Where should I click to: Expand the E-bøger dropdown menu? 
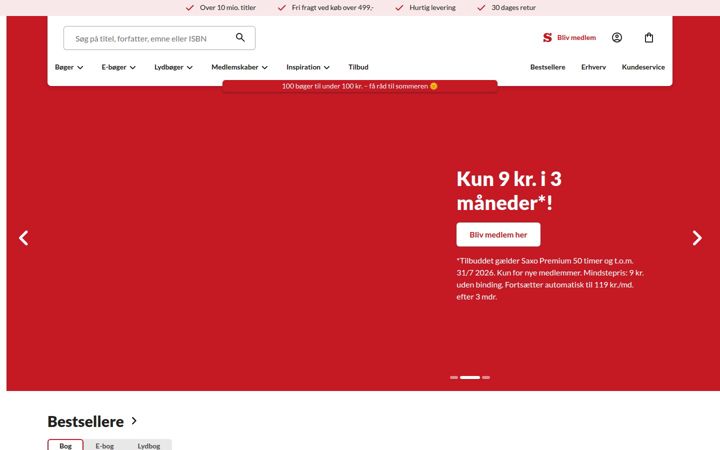coord(118,67)
